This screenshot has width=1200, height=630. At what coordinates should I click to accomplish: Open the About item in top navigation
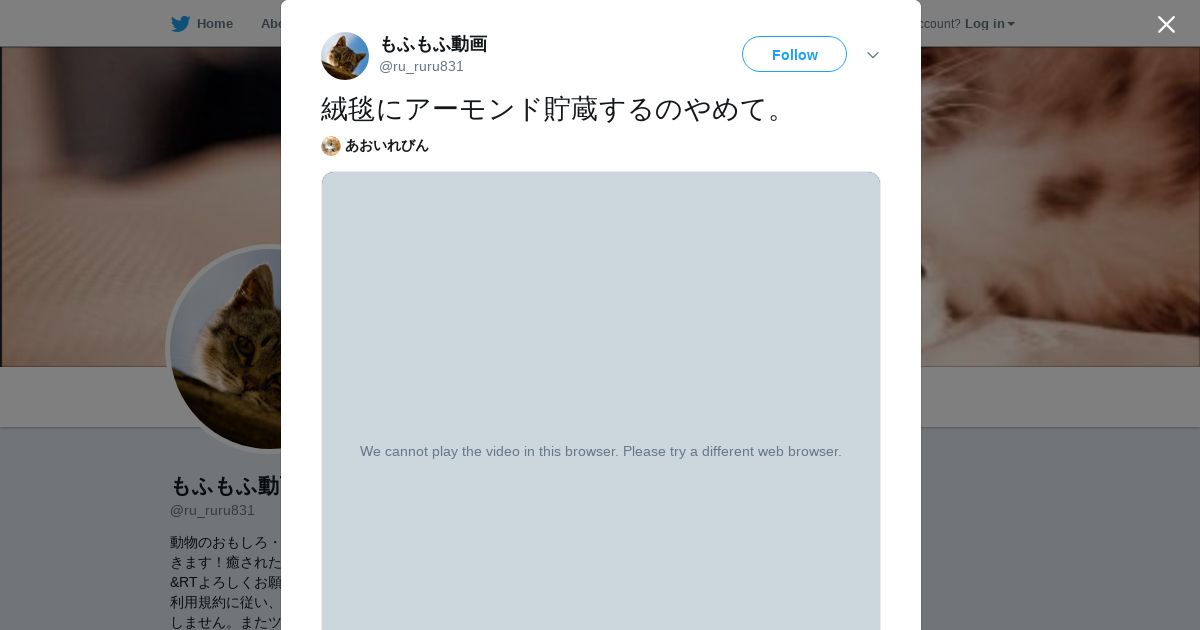pyautogui.click(x=271, y=24)
